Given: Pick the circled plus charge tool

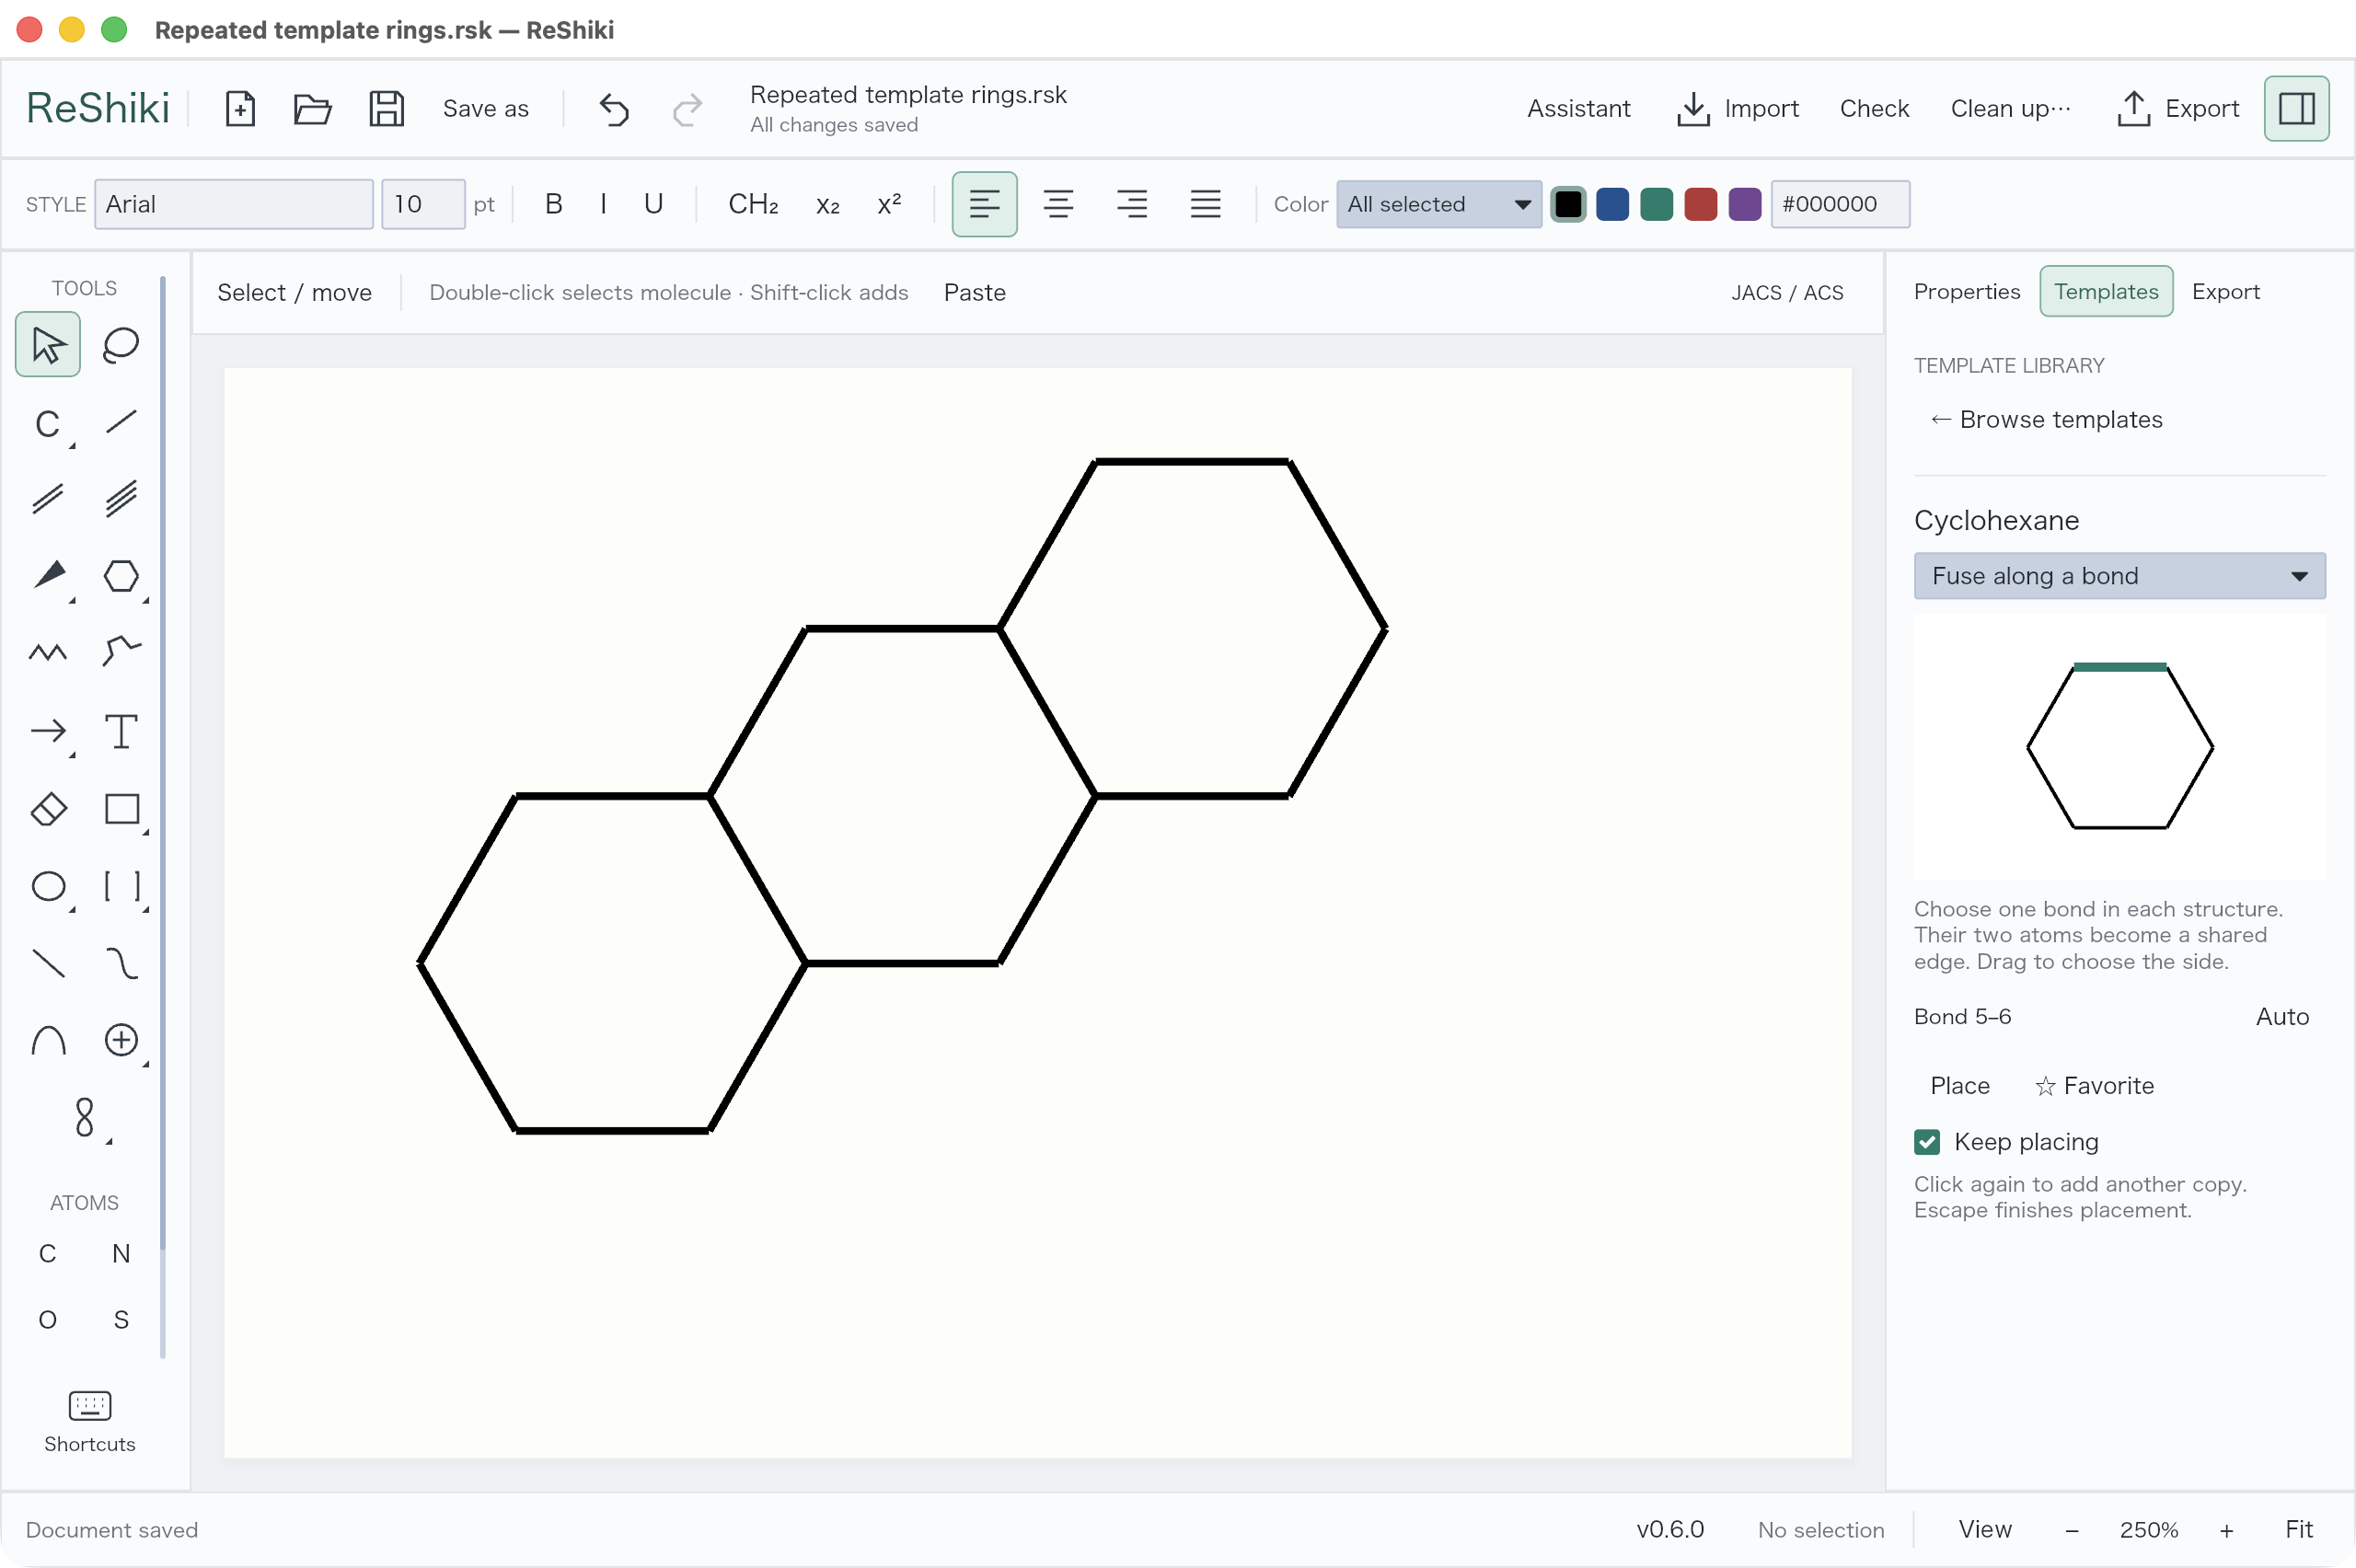Looking at the screenshot, I should tap(121, 1040).
